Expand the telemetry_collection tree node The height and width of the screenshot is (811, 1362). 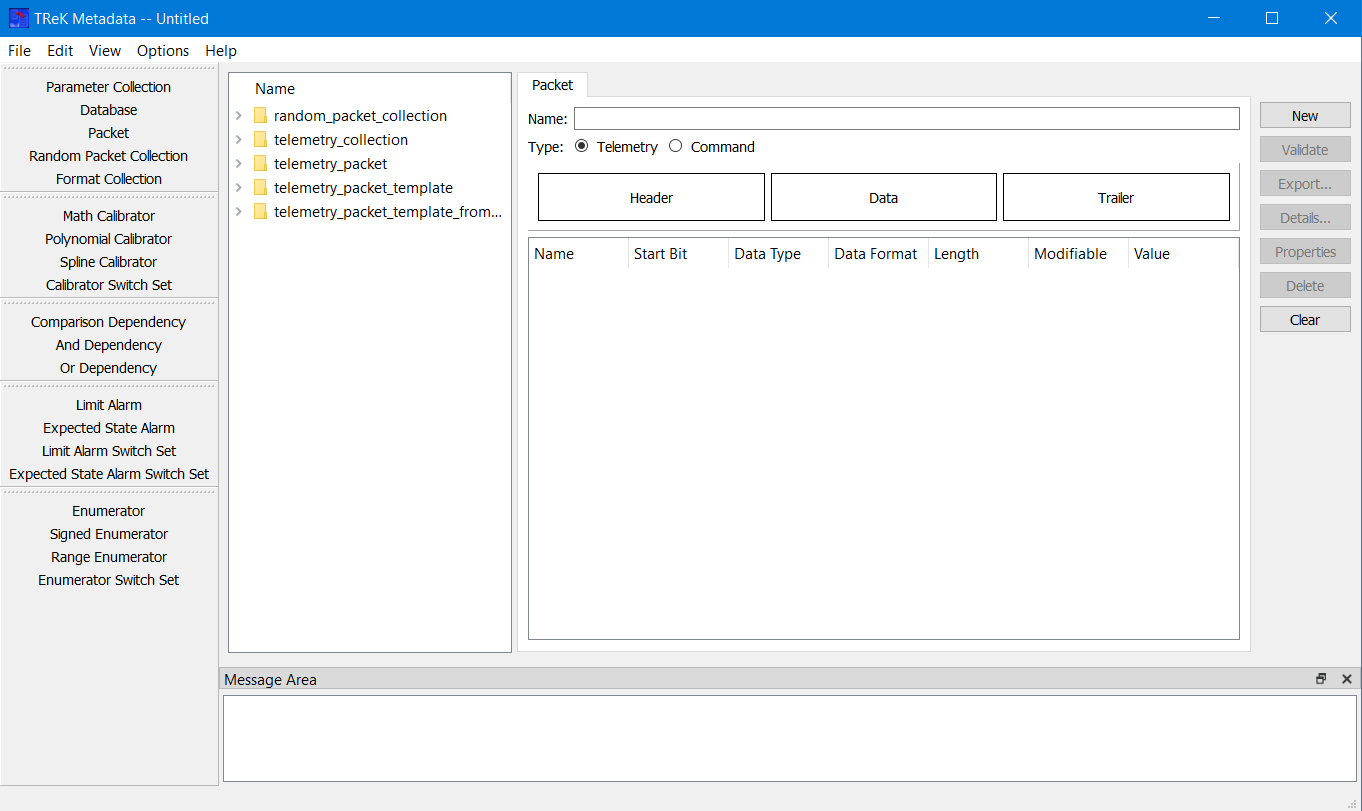tap(239, 140)
